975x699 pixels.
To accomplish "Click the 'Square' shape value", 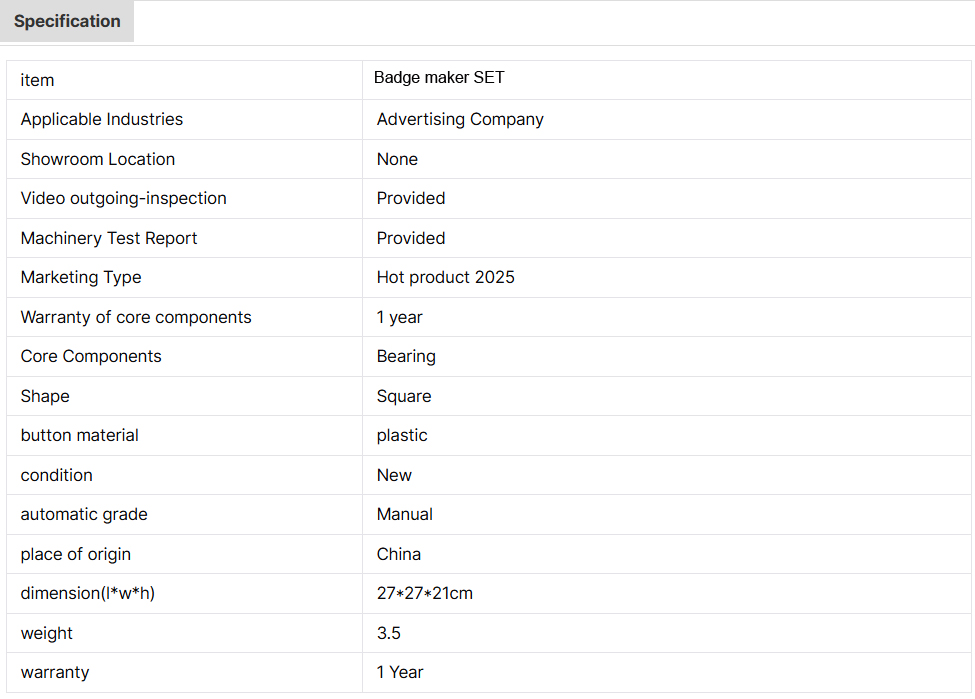I will point(404,396).
